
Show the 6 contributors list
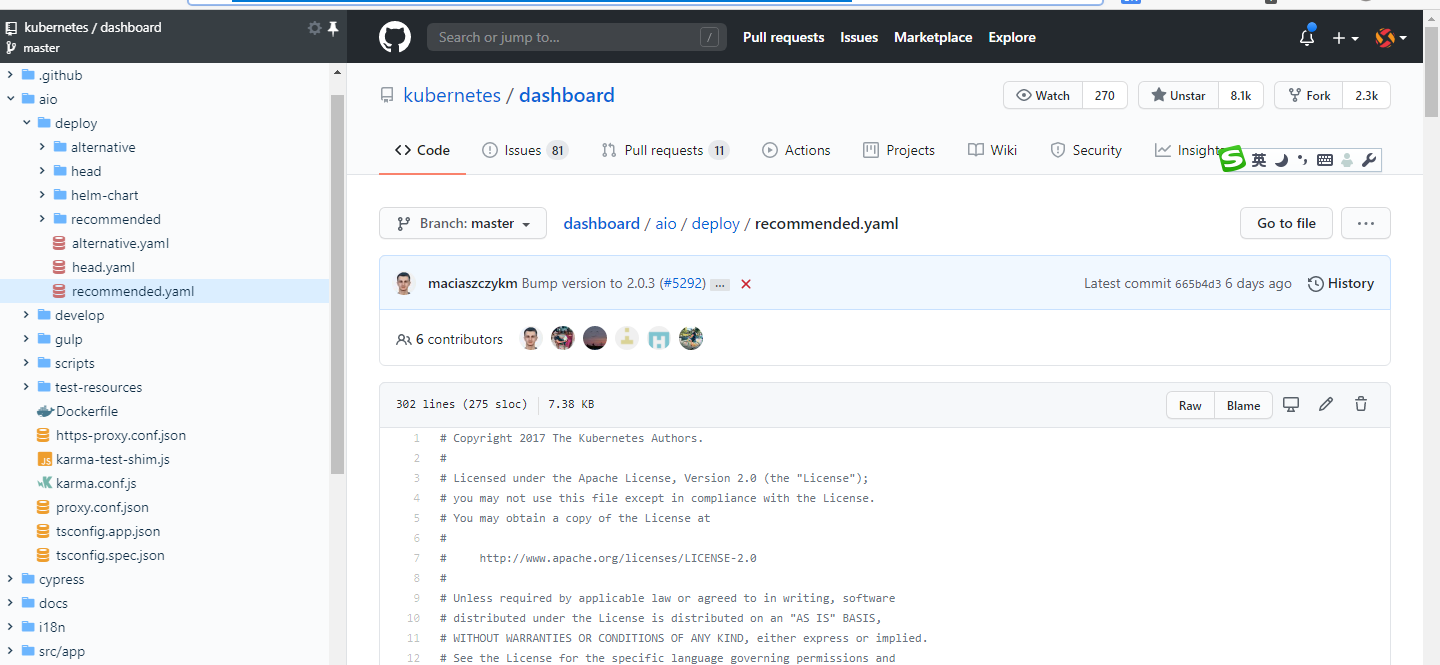pyautogui.click(x=450, y=339)
